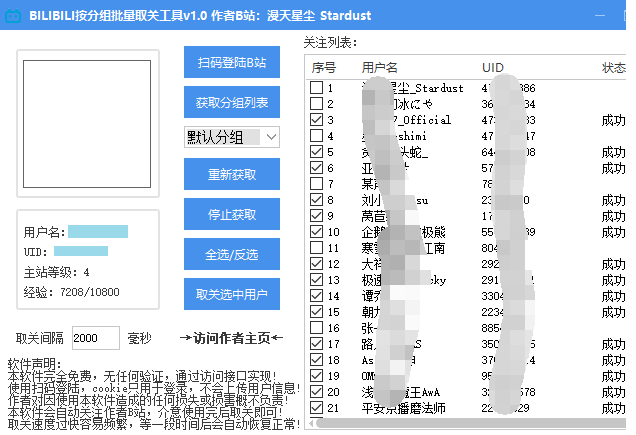The width and height of the screenshot is (636, 435).
Task: Click the 取关选中用户 button
Action: pos(232,294)
